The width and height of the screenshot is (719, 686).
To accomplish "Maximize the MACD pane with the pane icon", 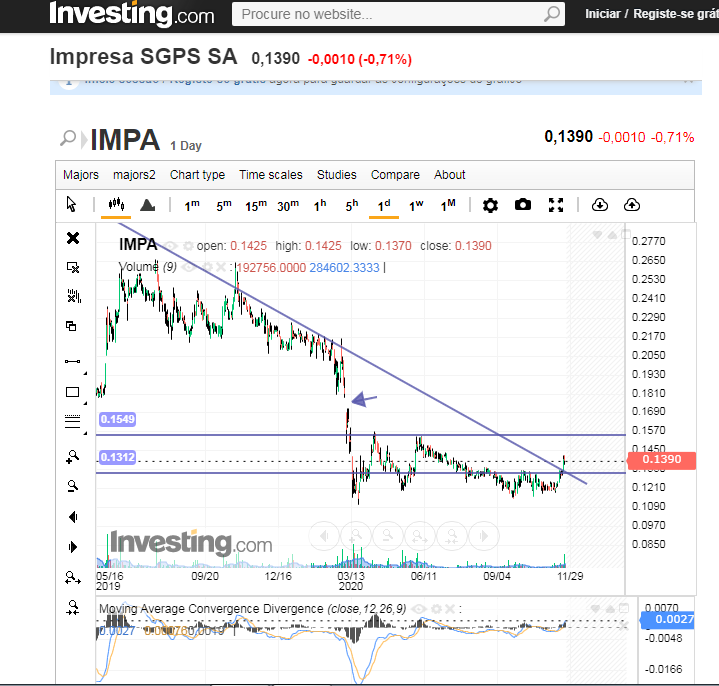I will click(624, 609).
